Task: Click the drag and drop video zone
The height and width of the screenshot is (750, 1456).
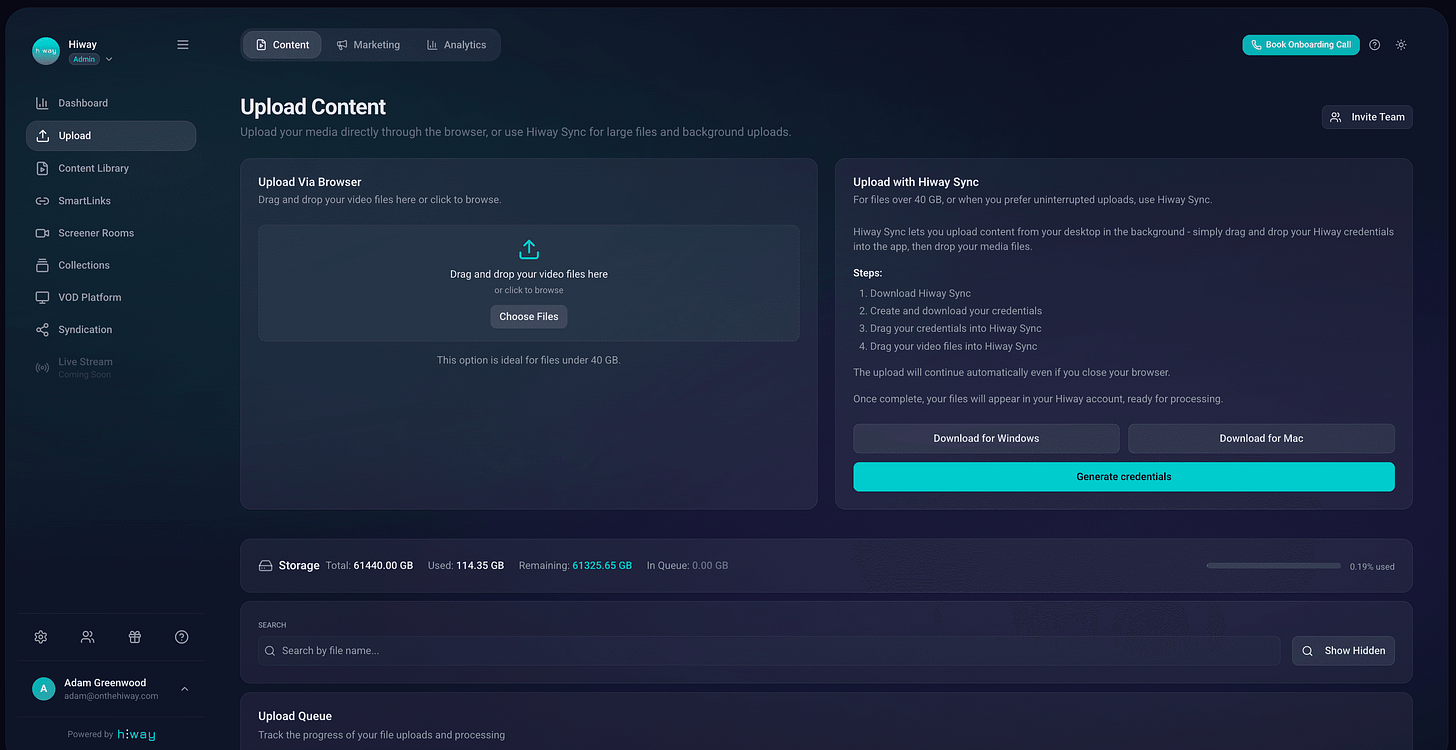Action: tap(529, 283)
